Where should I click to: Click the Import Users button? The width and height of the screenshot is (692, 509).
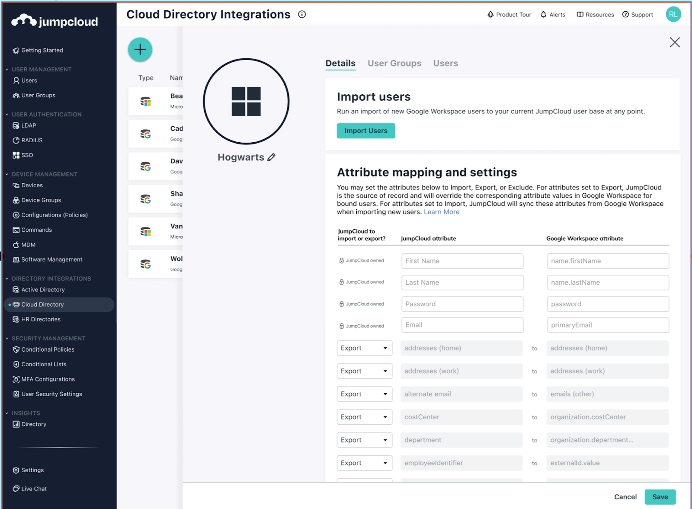366,131
